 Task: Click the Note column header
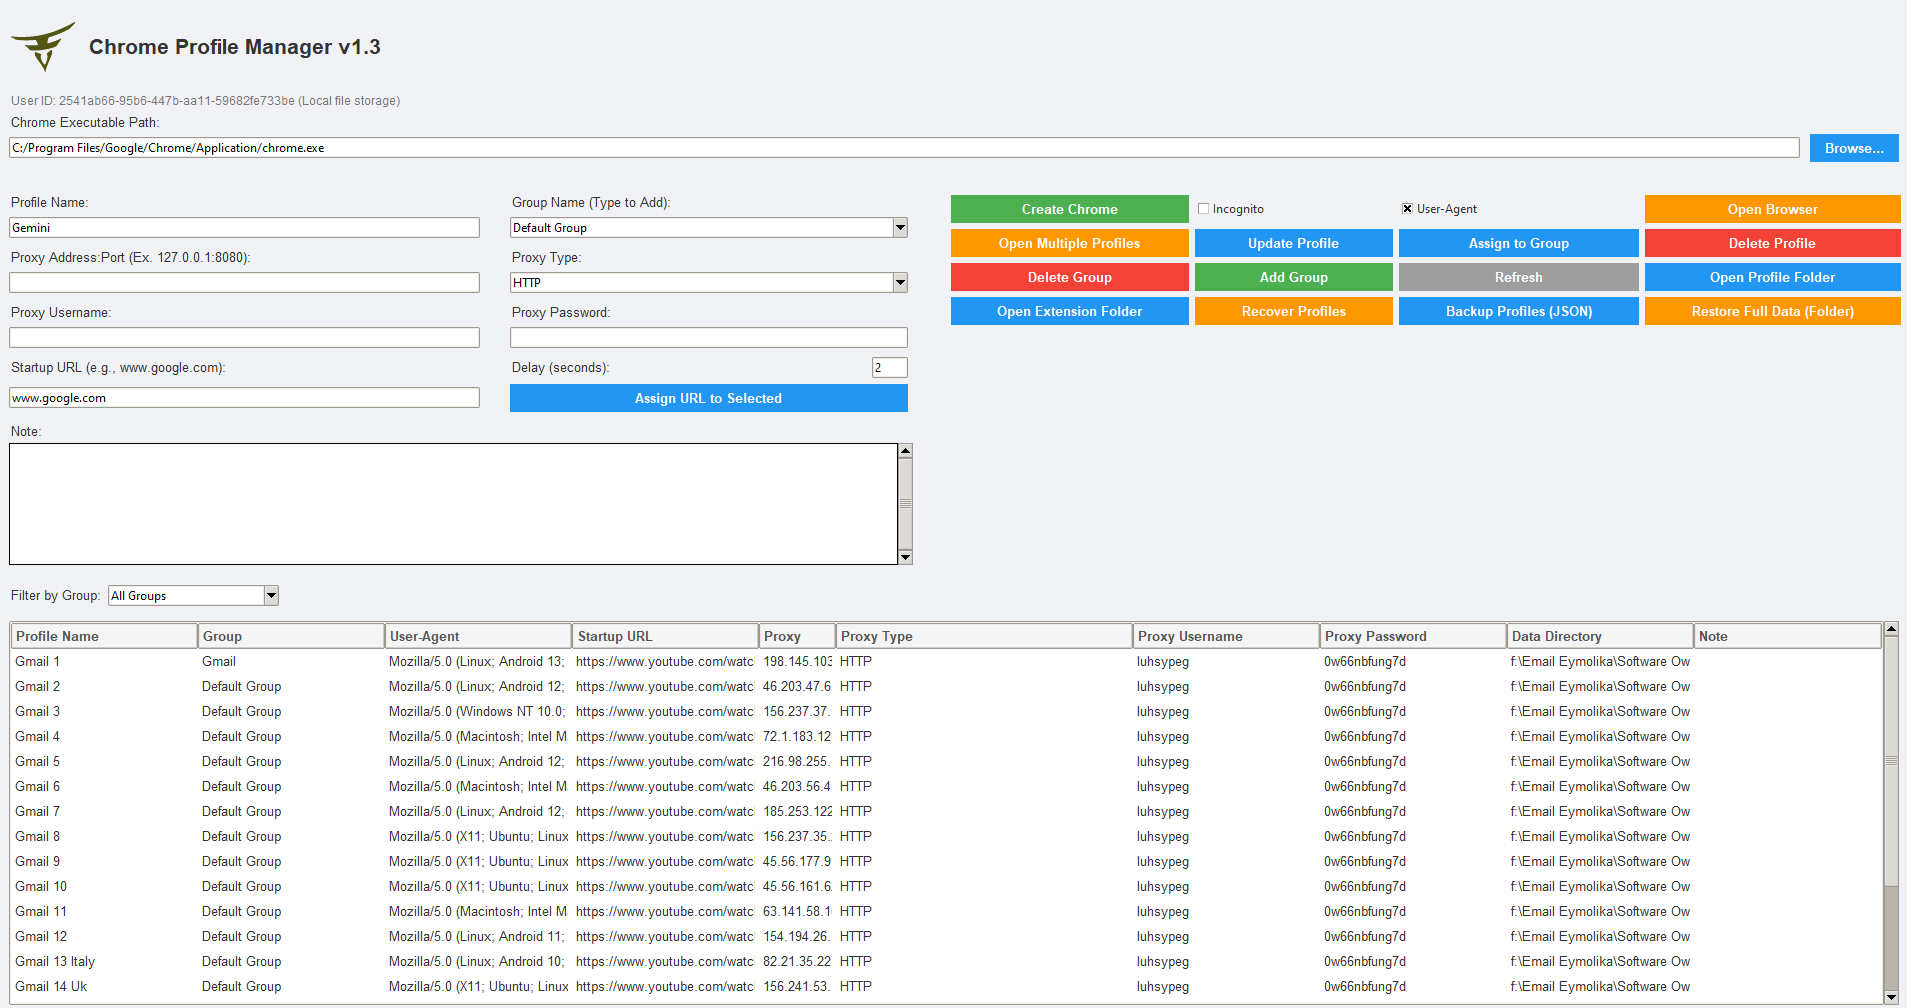pos(1787,636)
